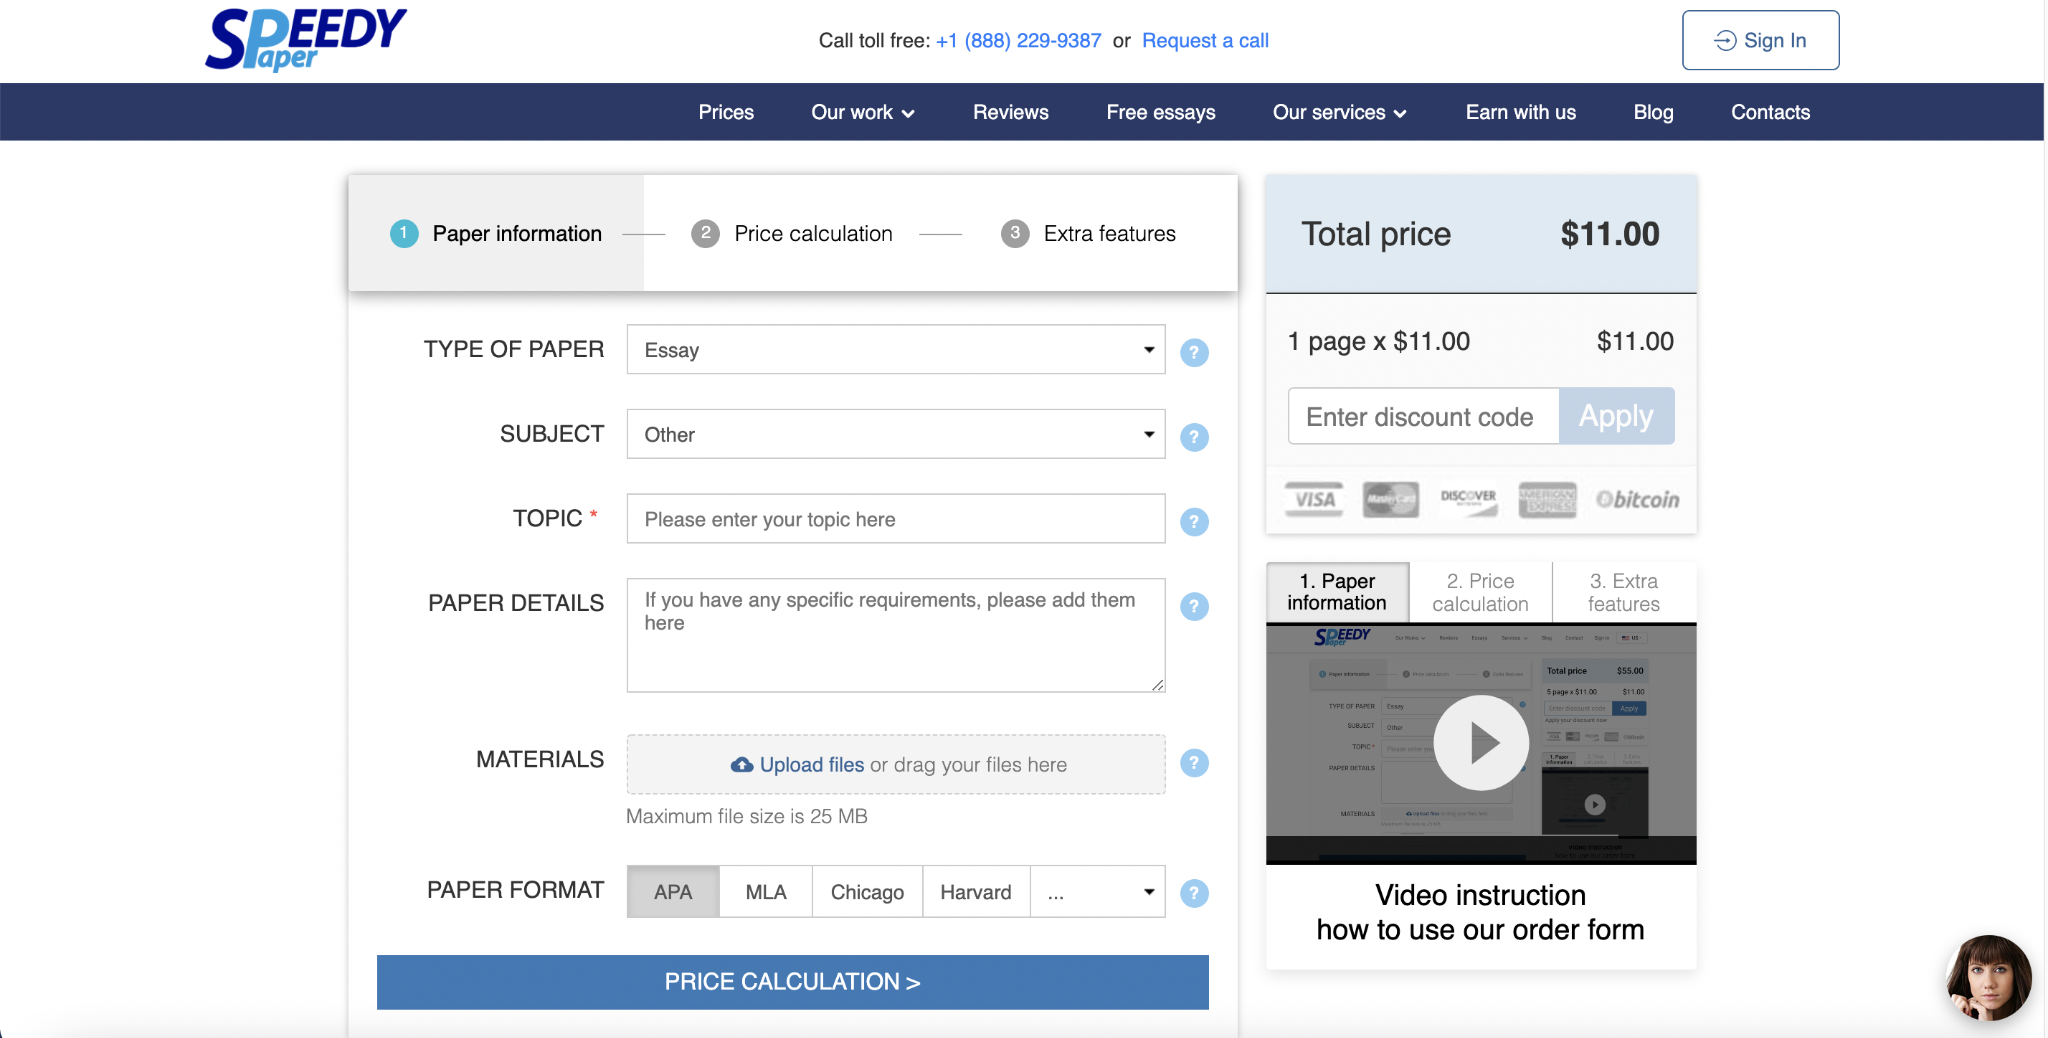Open Free essays page
Viewport: 2048px width, 1038px height.
[x=1161, y=112]
